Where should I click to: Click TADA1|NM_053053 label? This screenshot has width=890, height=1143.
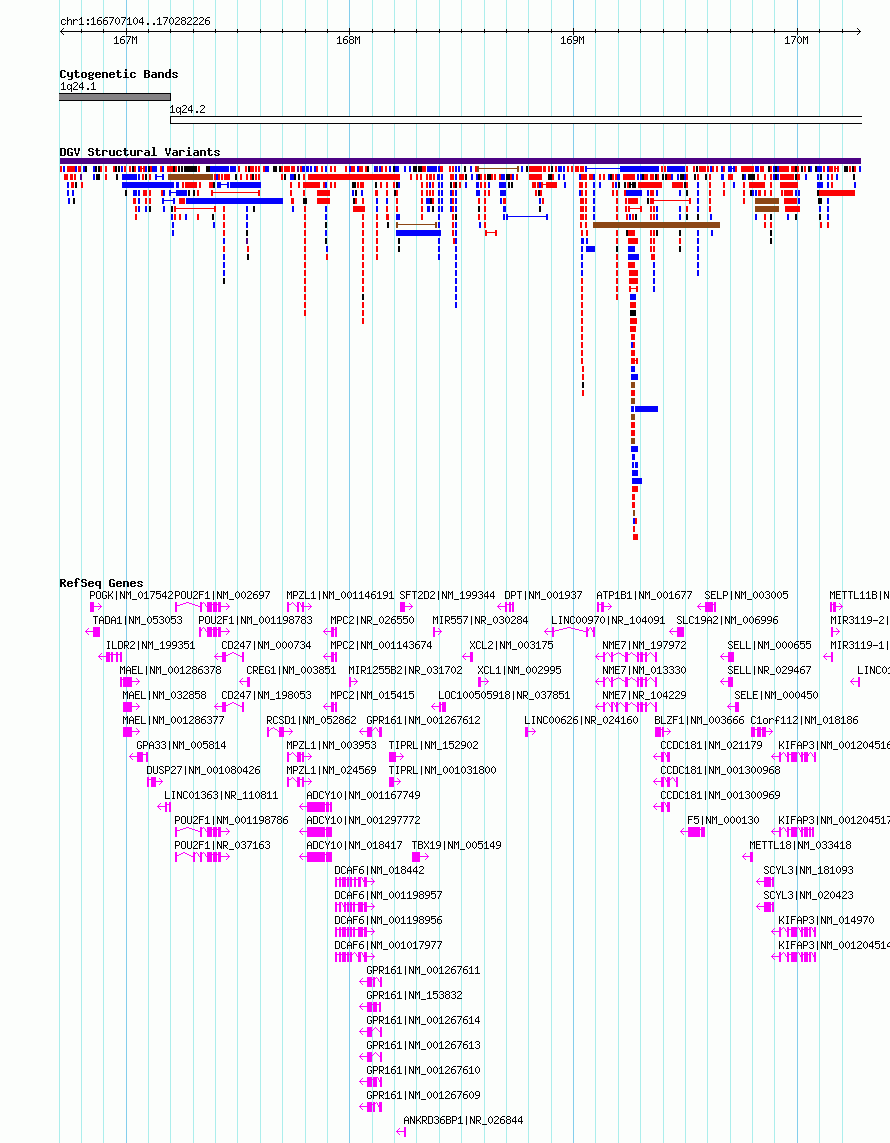tap(137, 620)
